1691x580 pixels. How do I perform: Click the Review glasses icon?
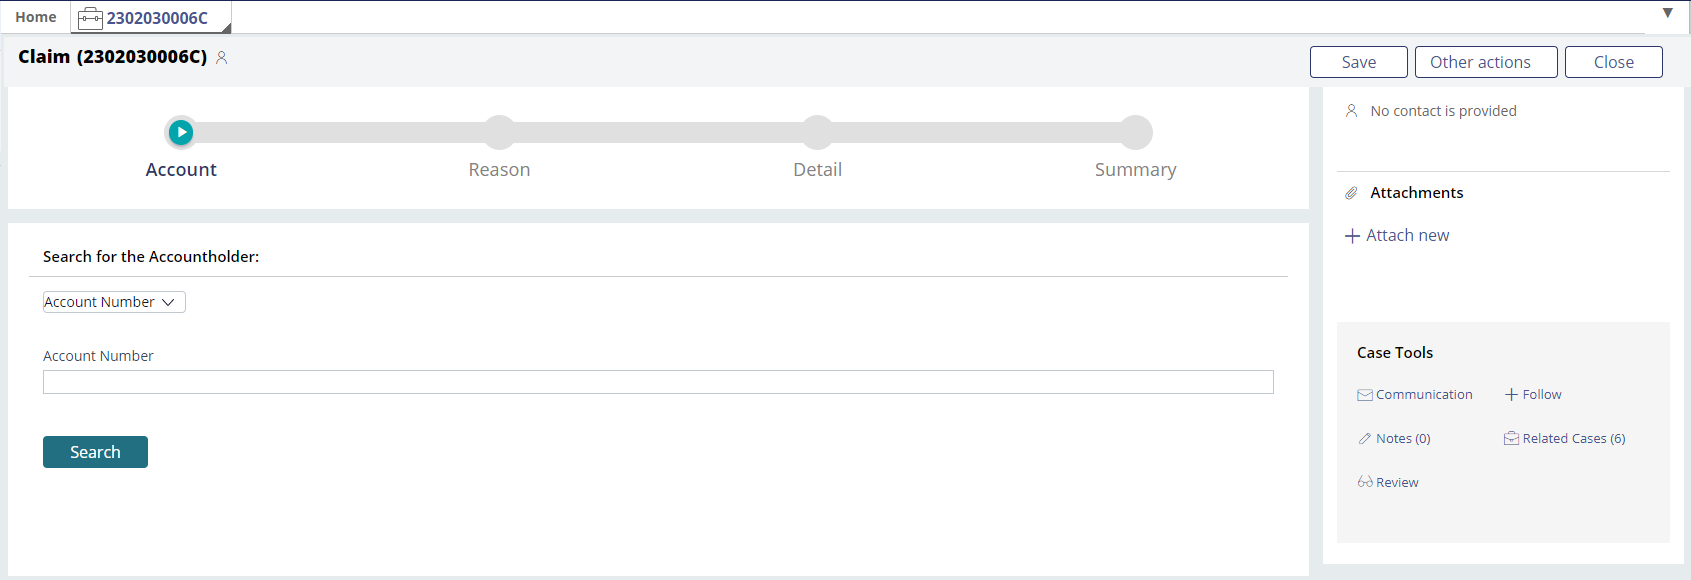[x=1365, y=482]
